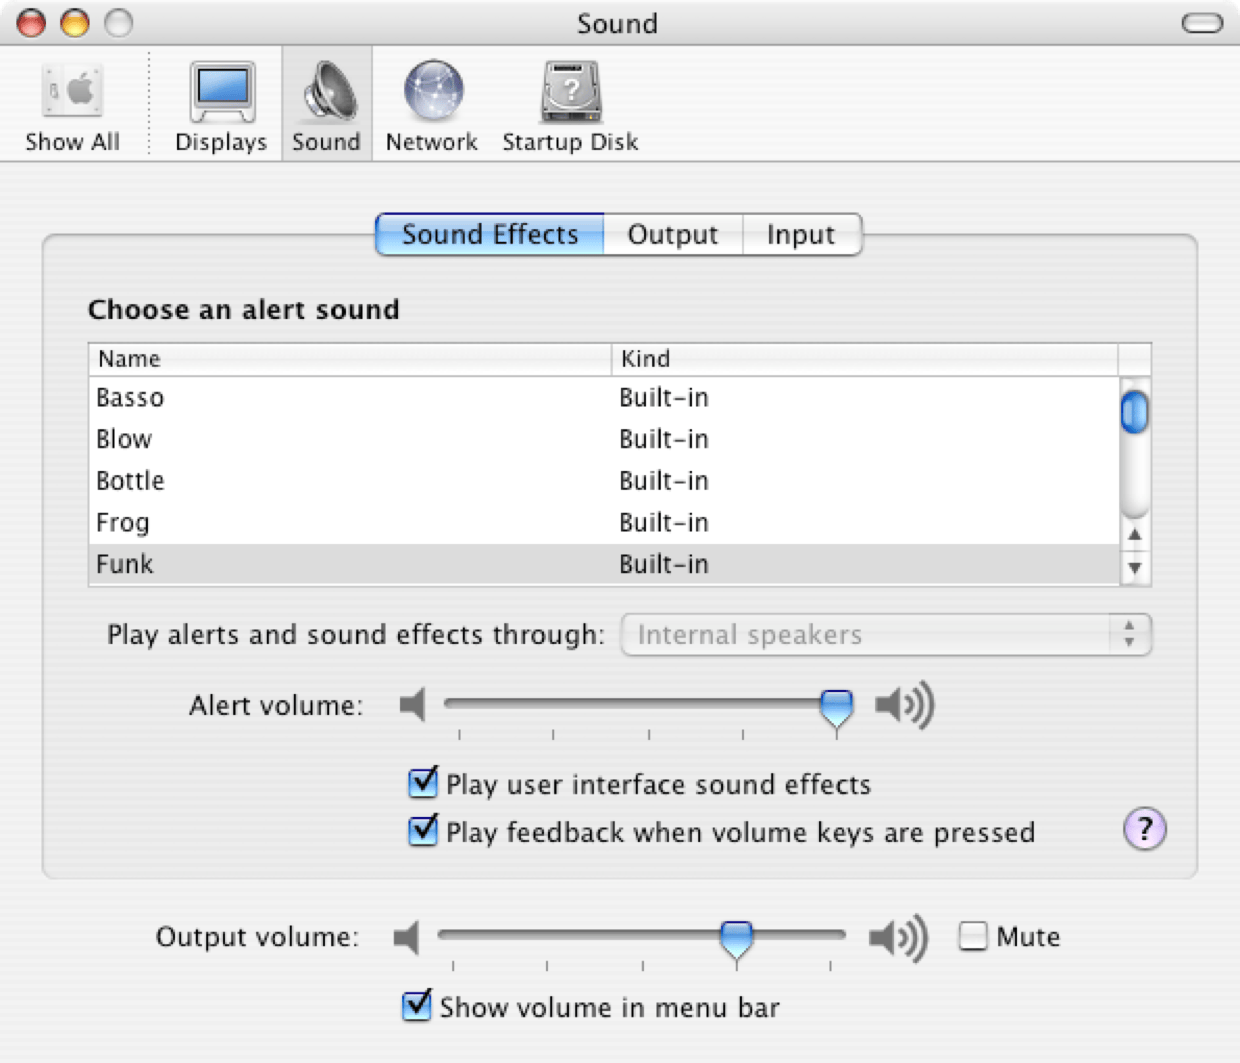Open the Show All preferences icon
Screen dimensions: 1240x1063
pyautogui.click(x=72, y=107)
